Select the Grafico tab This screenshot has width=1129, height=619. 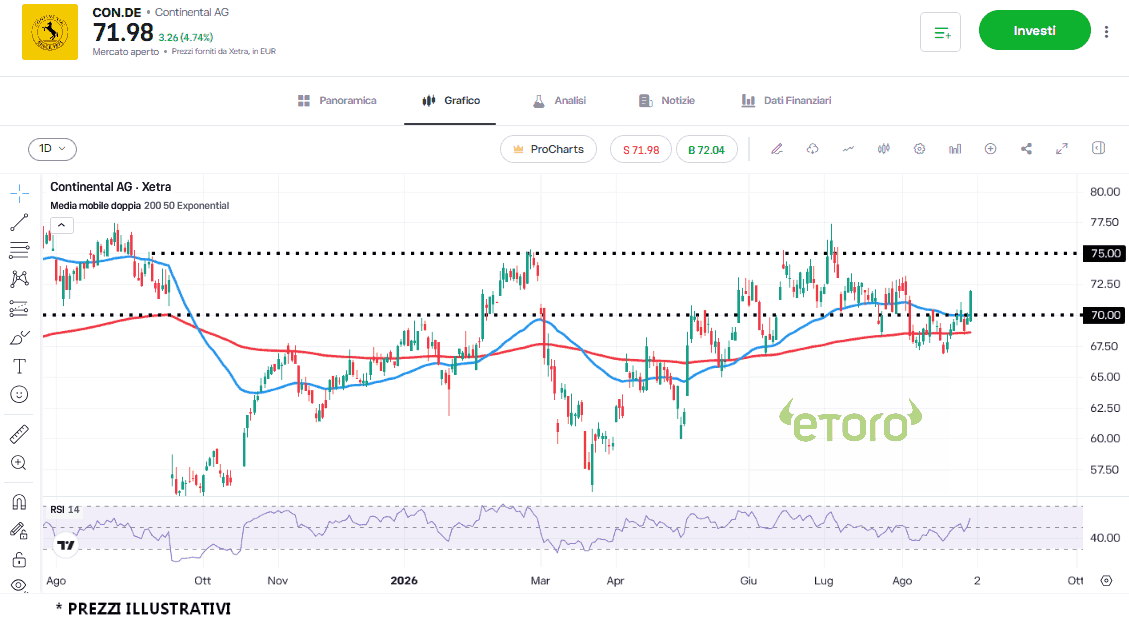(x=451, y=101)
